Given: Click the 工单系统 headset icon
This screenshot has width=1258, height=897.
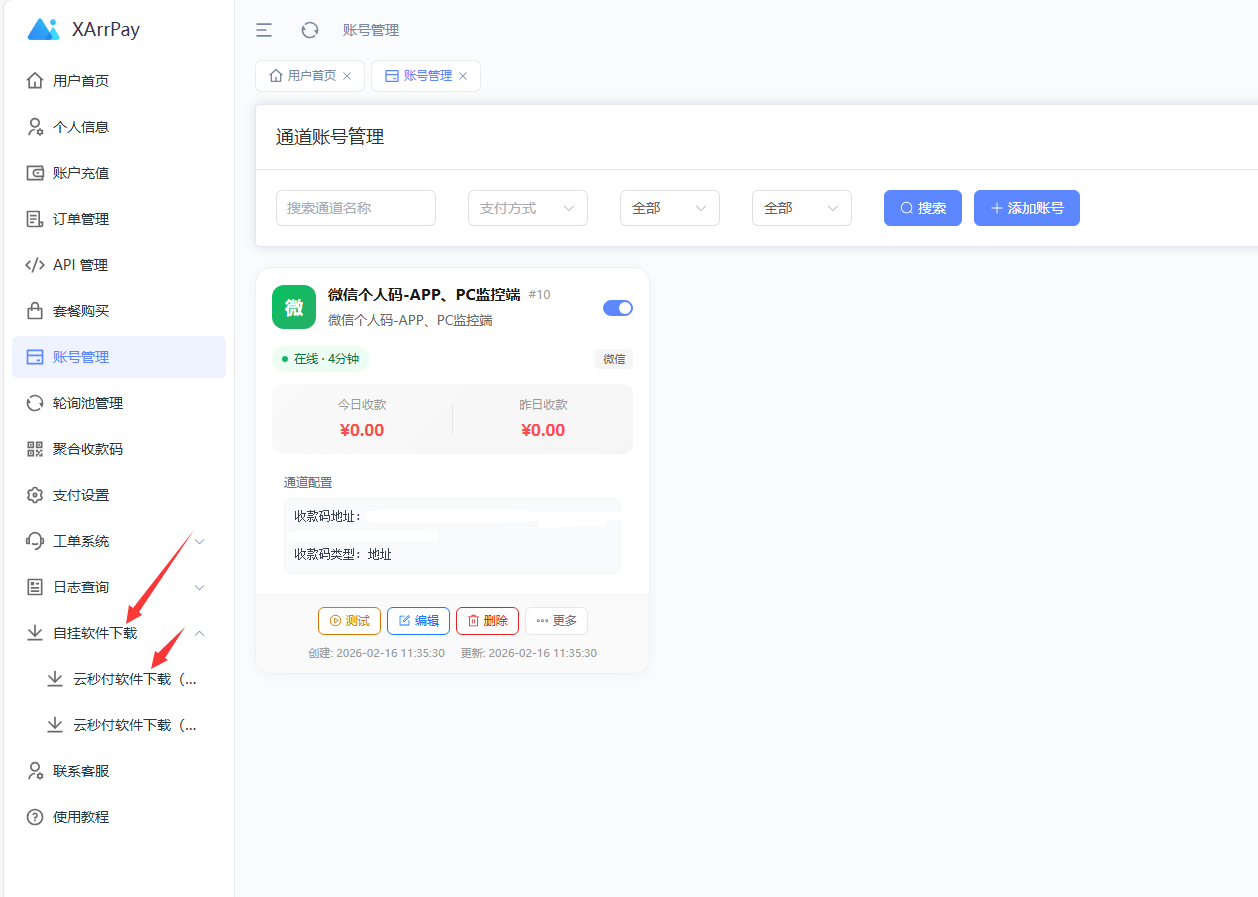Looking at the screenshot, I should click(x=35, y=541).
